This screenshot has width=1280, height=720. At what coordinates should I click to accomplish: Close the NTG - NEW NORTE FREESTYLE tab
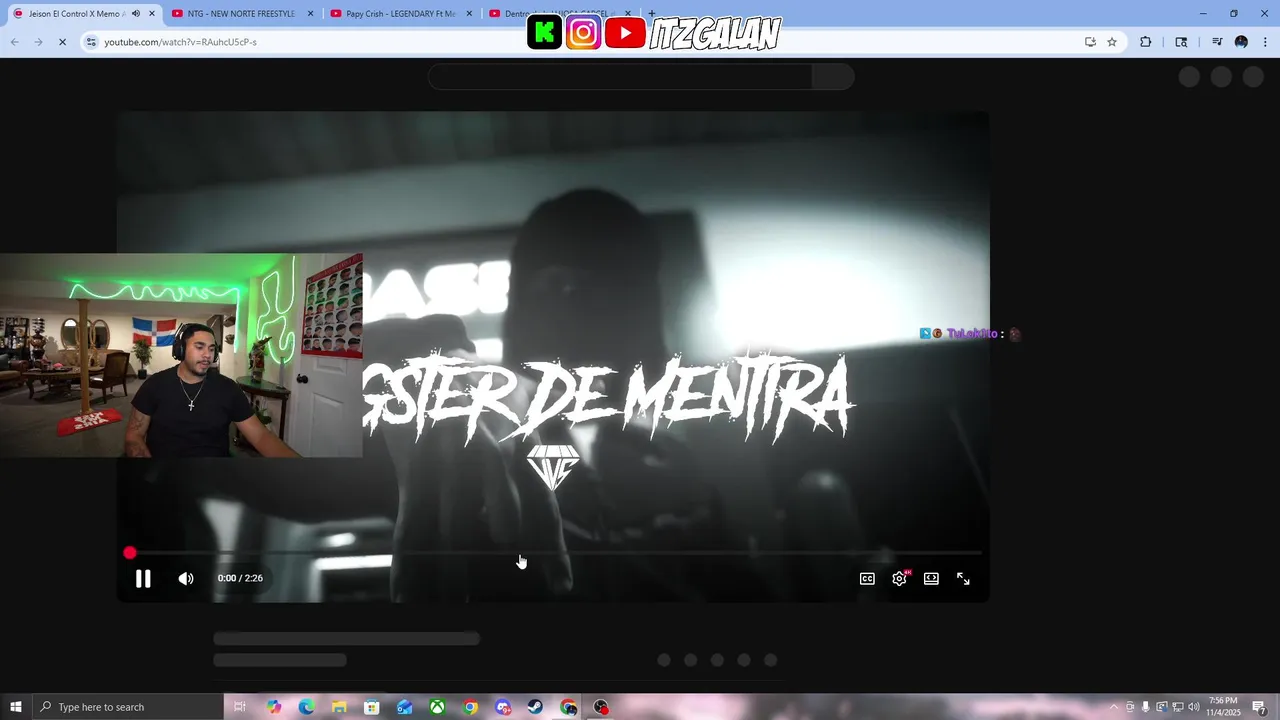(x=310, y=14)
